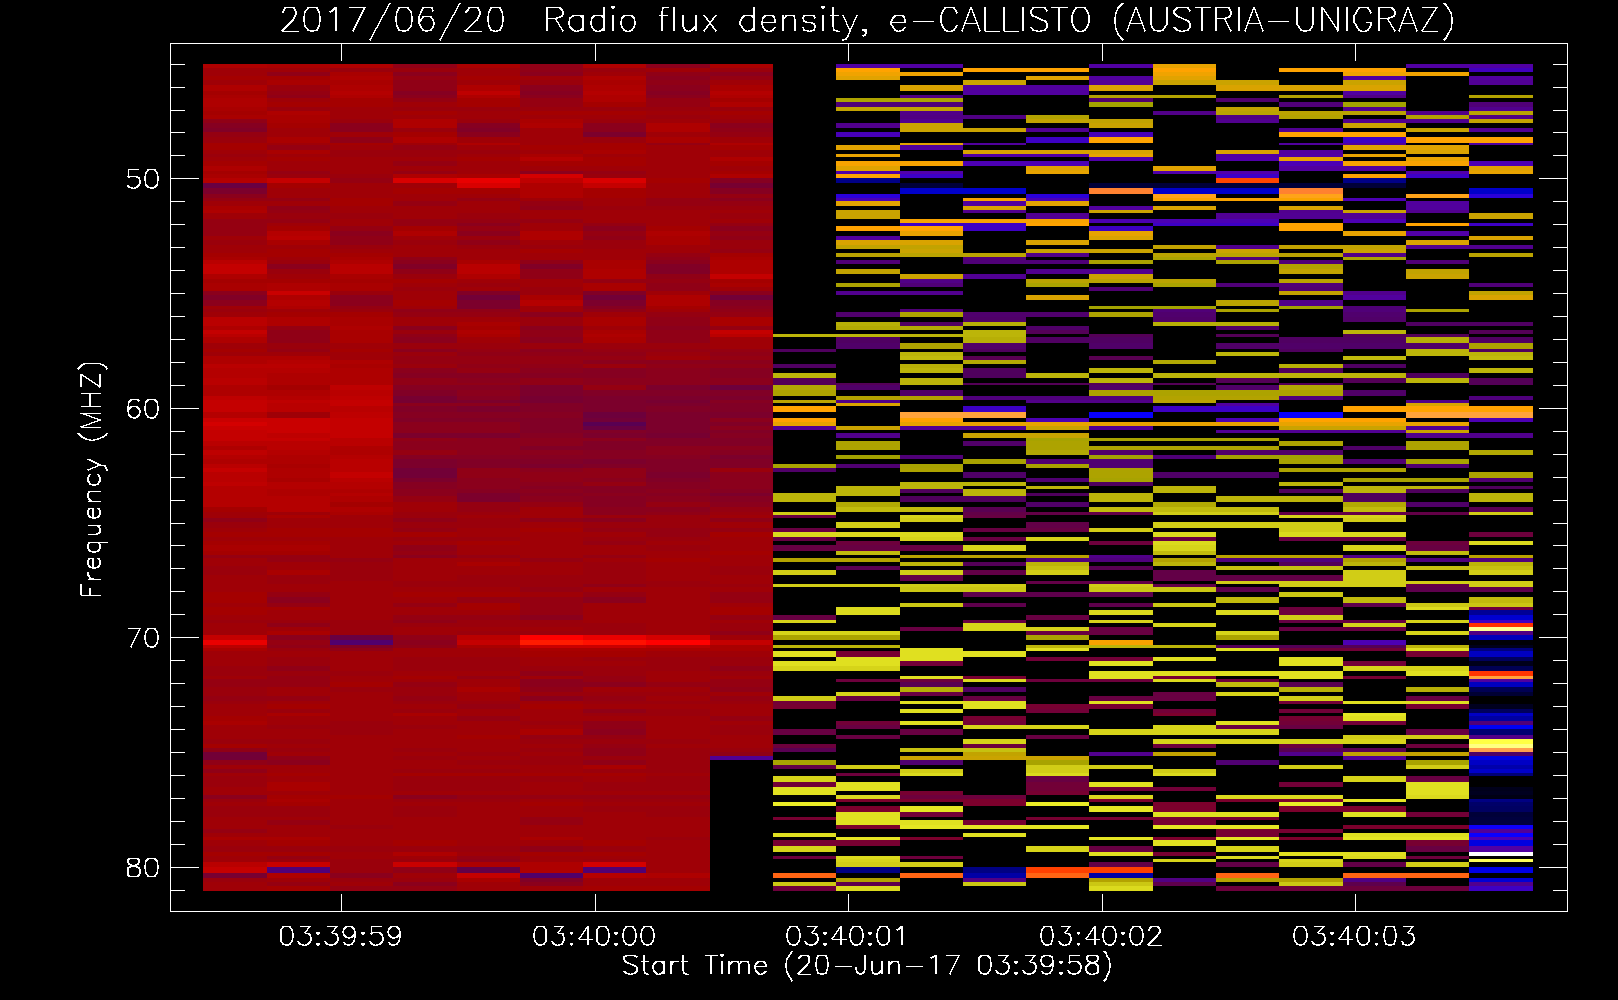Click the plot title "2017/06/20 Radio flux density, e-CALLISTO (AUSTRIA-UNIGRAZ)"
This screenshot has width=1618, height=1000.
click(867, 20)
